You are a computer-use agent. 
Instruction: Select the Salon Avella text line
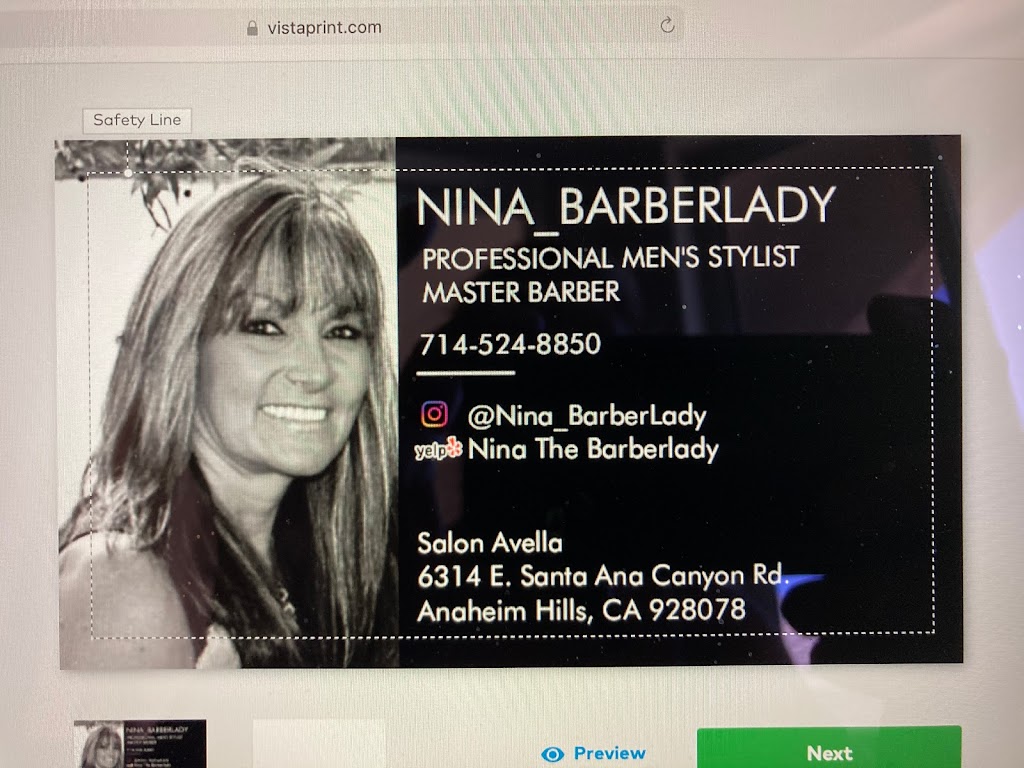point(490,543)
